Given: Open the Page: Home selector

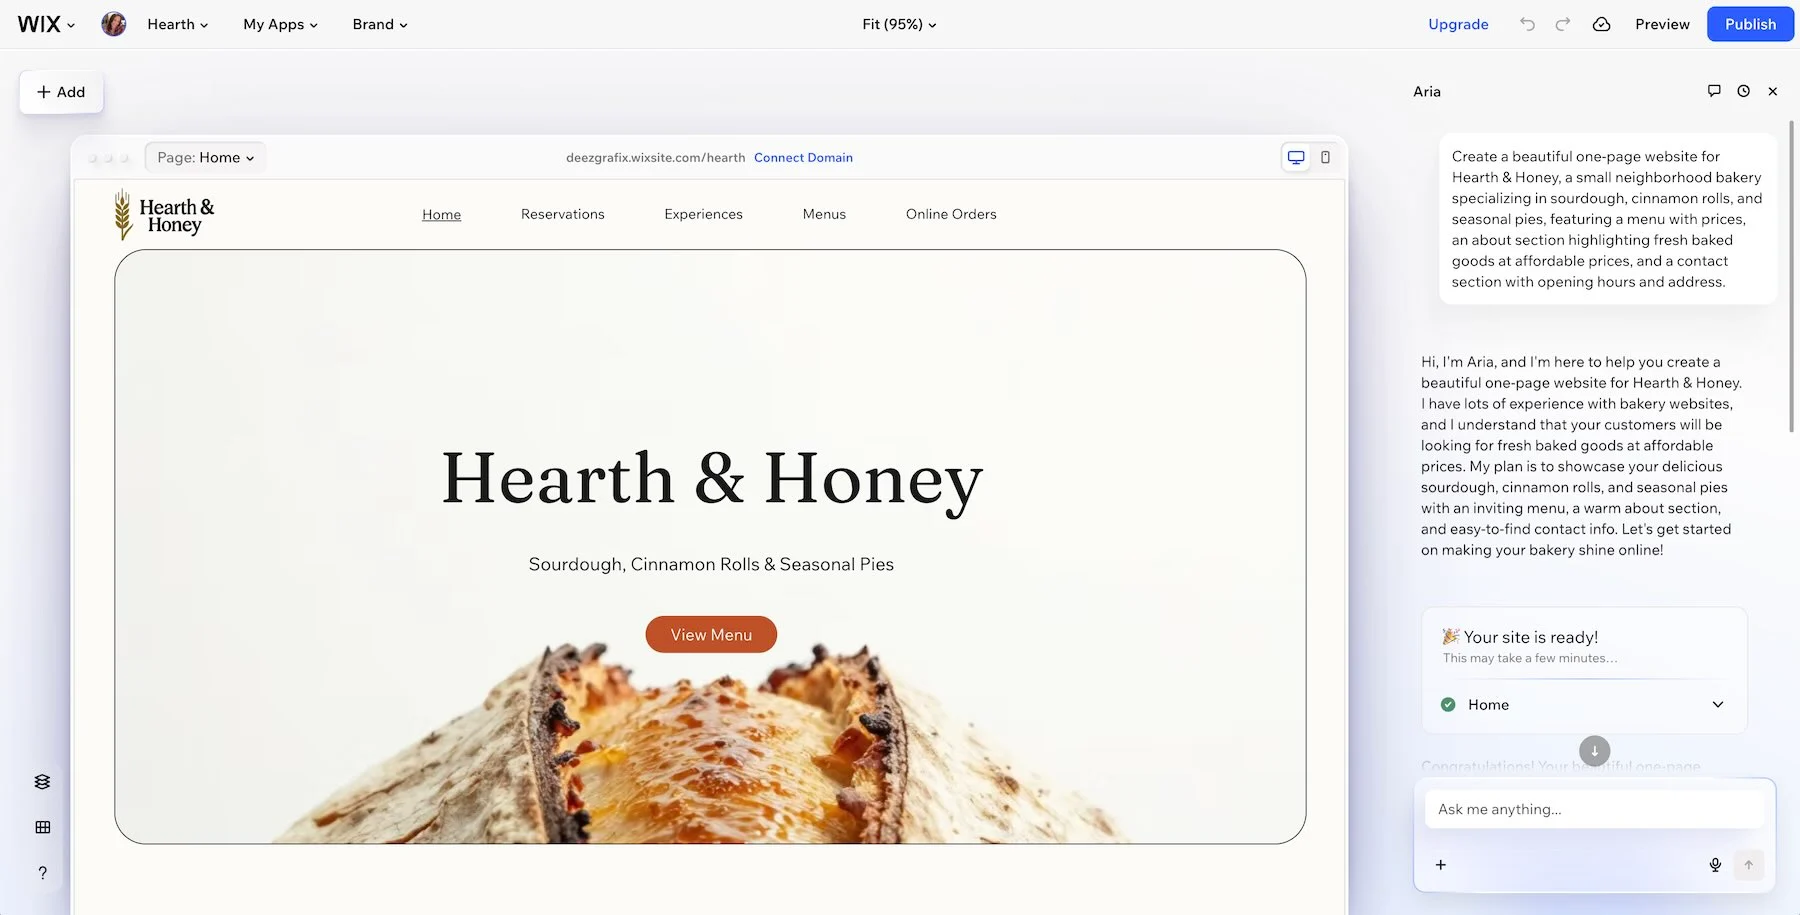Looking at the screenshot, I should click(206, 157).
